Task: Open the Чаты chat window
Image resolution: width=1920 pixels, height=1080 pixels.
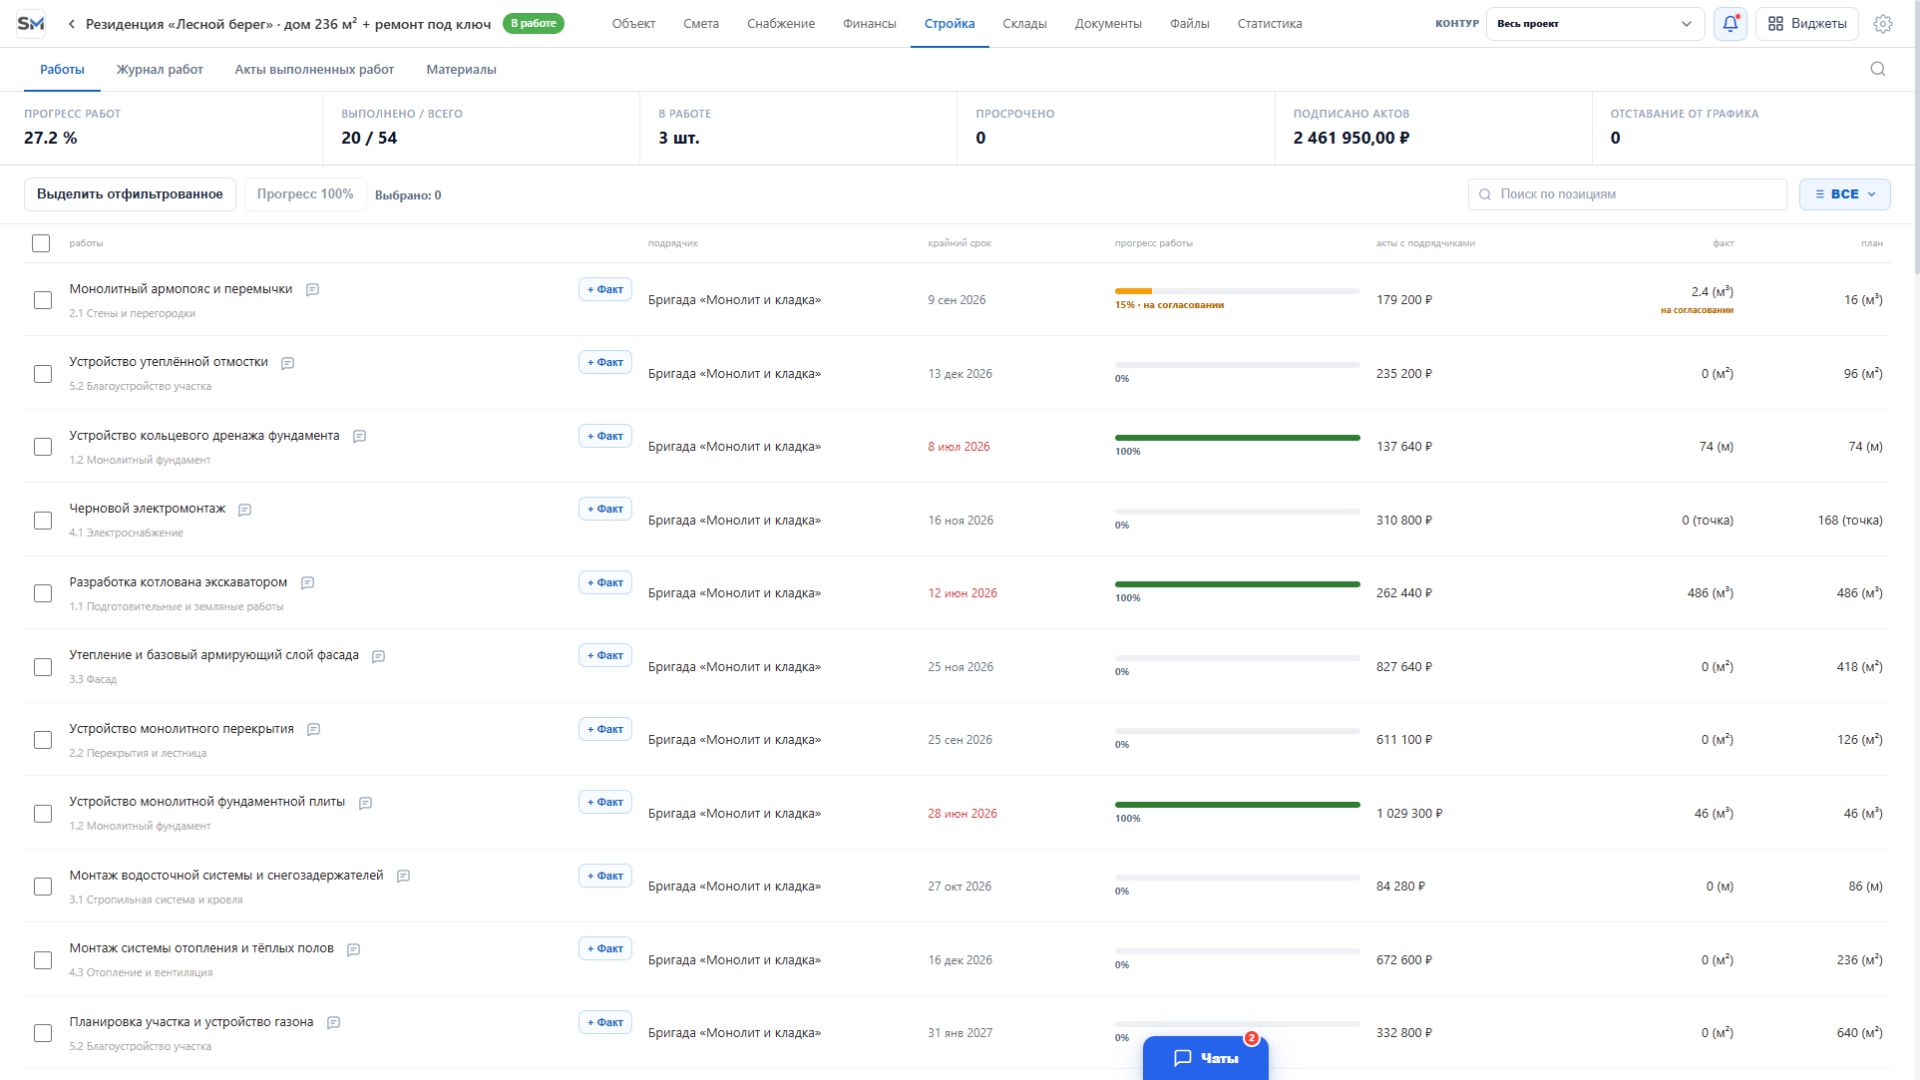Action: coord(1205,1058)
